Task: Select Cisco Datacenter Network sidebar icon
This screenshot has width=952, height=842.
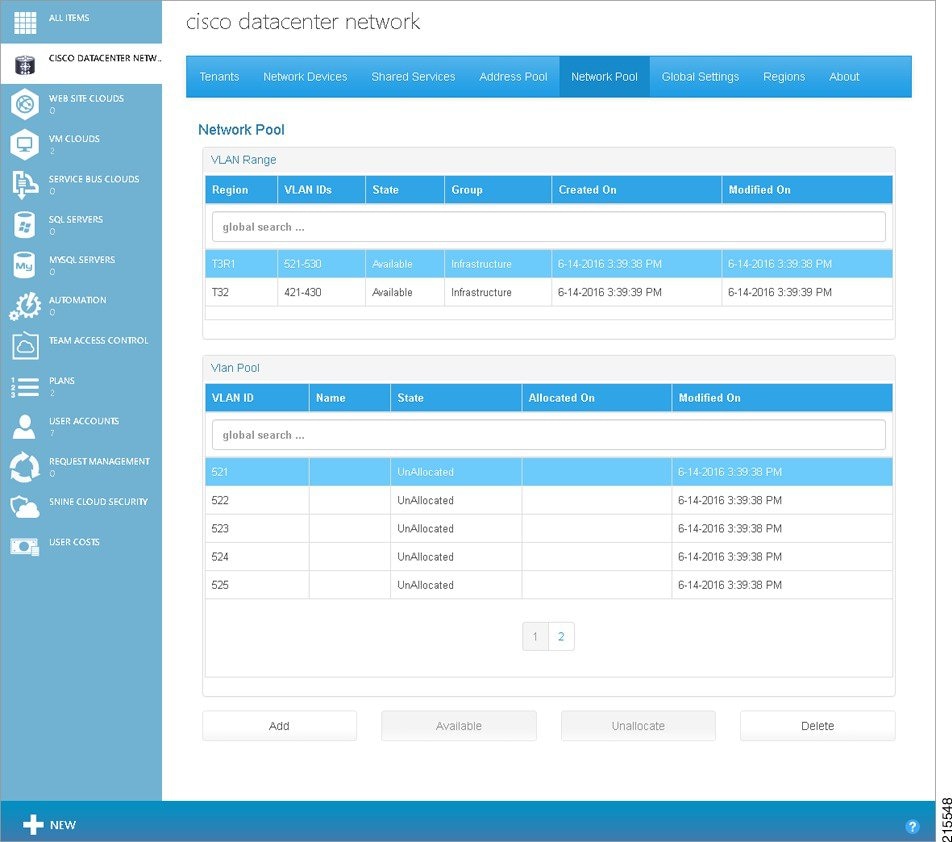Action: point(25,64)
